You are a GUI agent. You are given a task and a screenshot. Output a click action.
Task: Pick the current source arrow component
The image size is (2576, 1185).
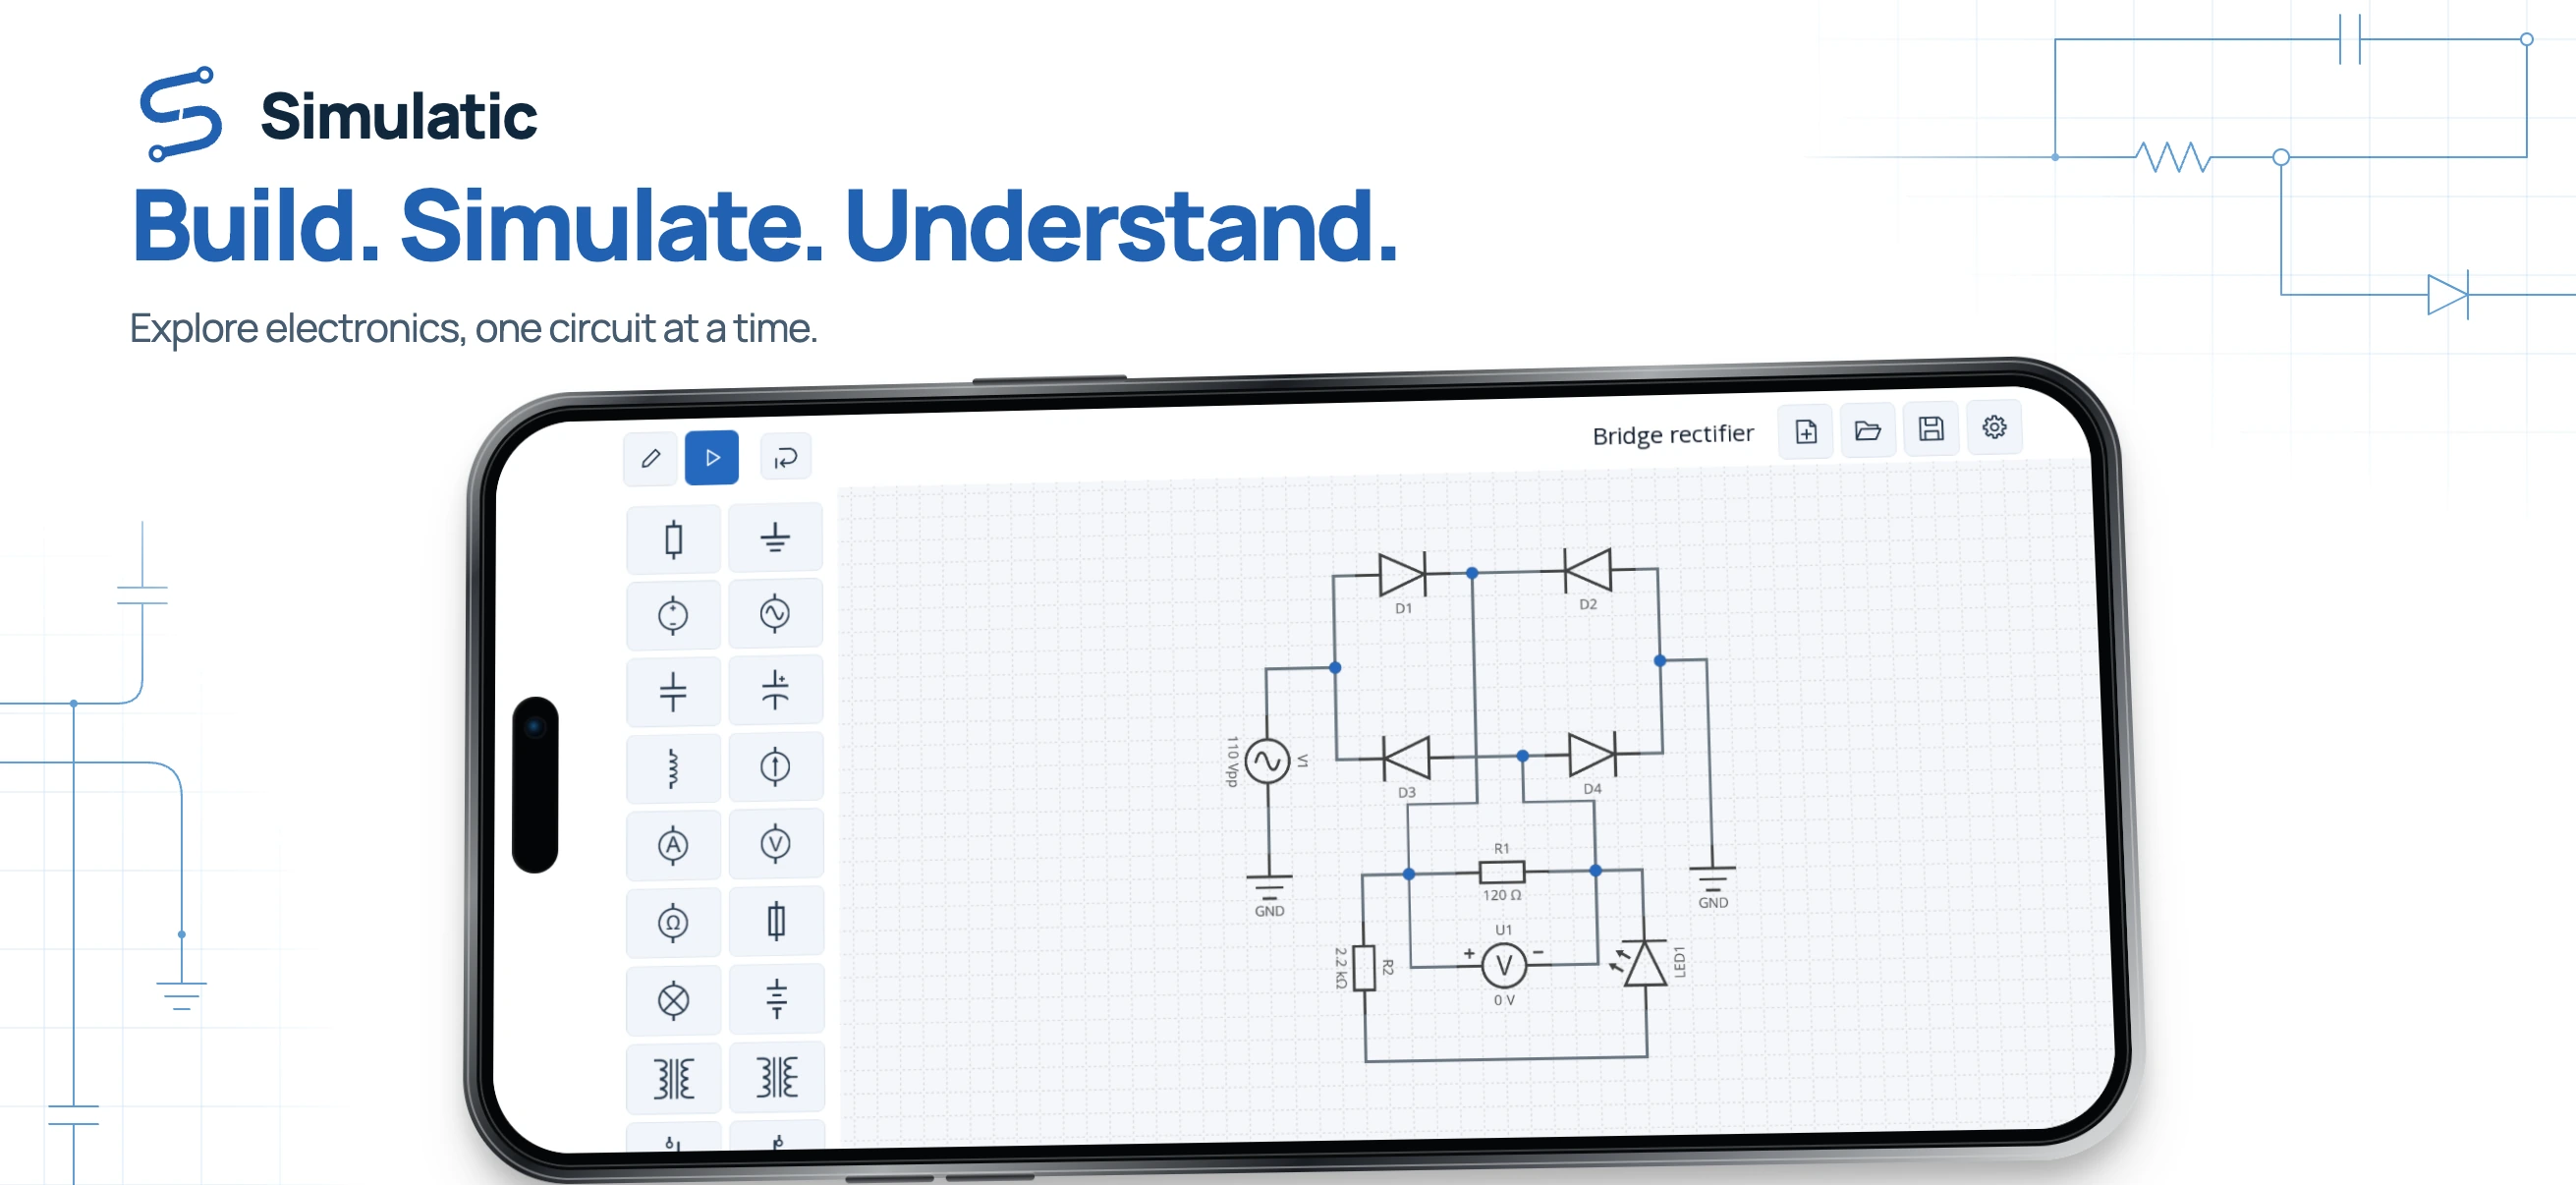click(775, 767)
